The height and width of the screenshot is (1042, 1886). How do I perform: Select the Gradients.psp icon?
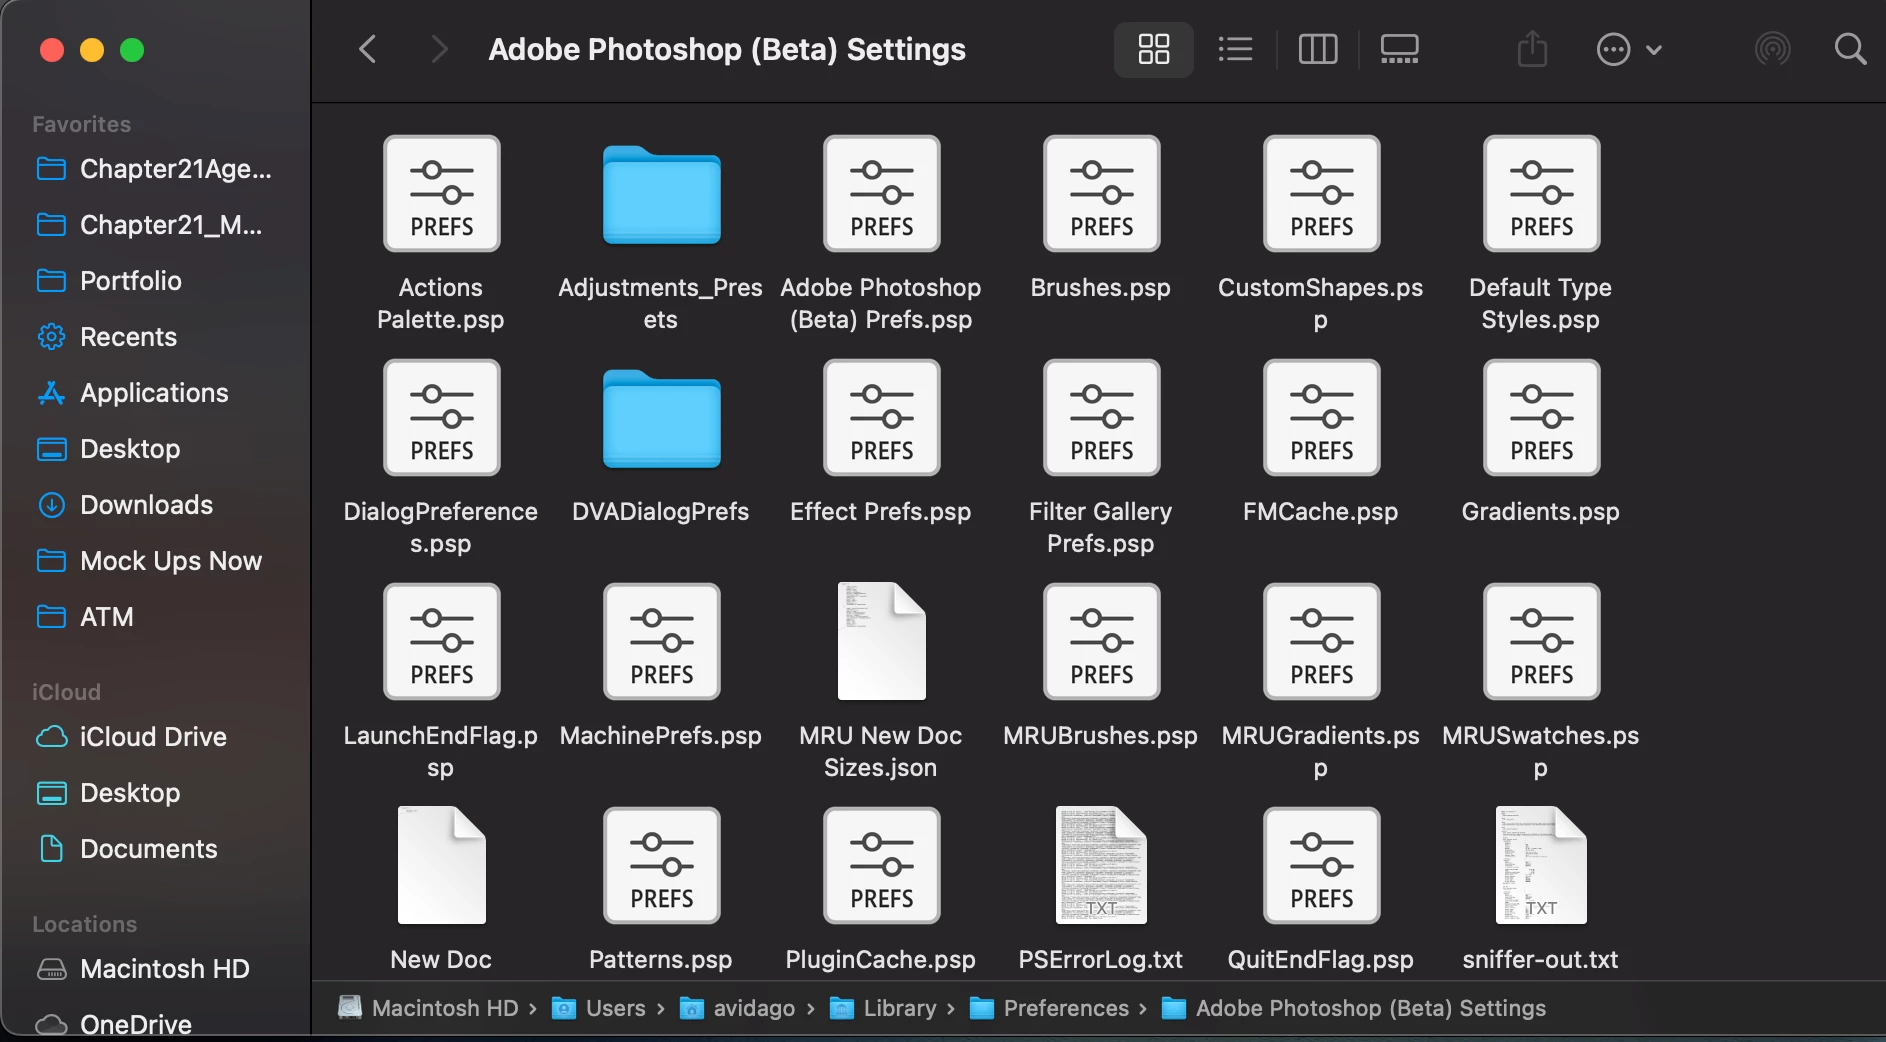coord(1541,417)
